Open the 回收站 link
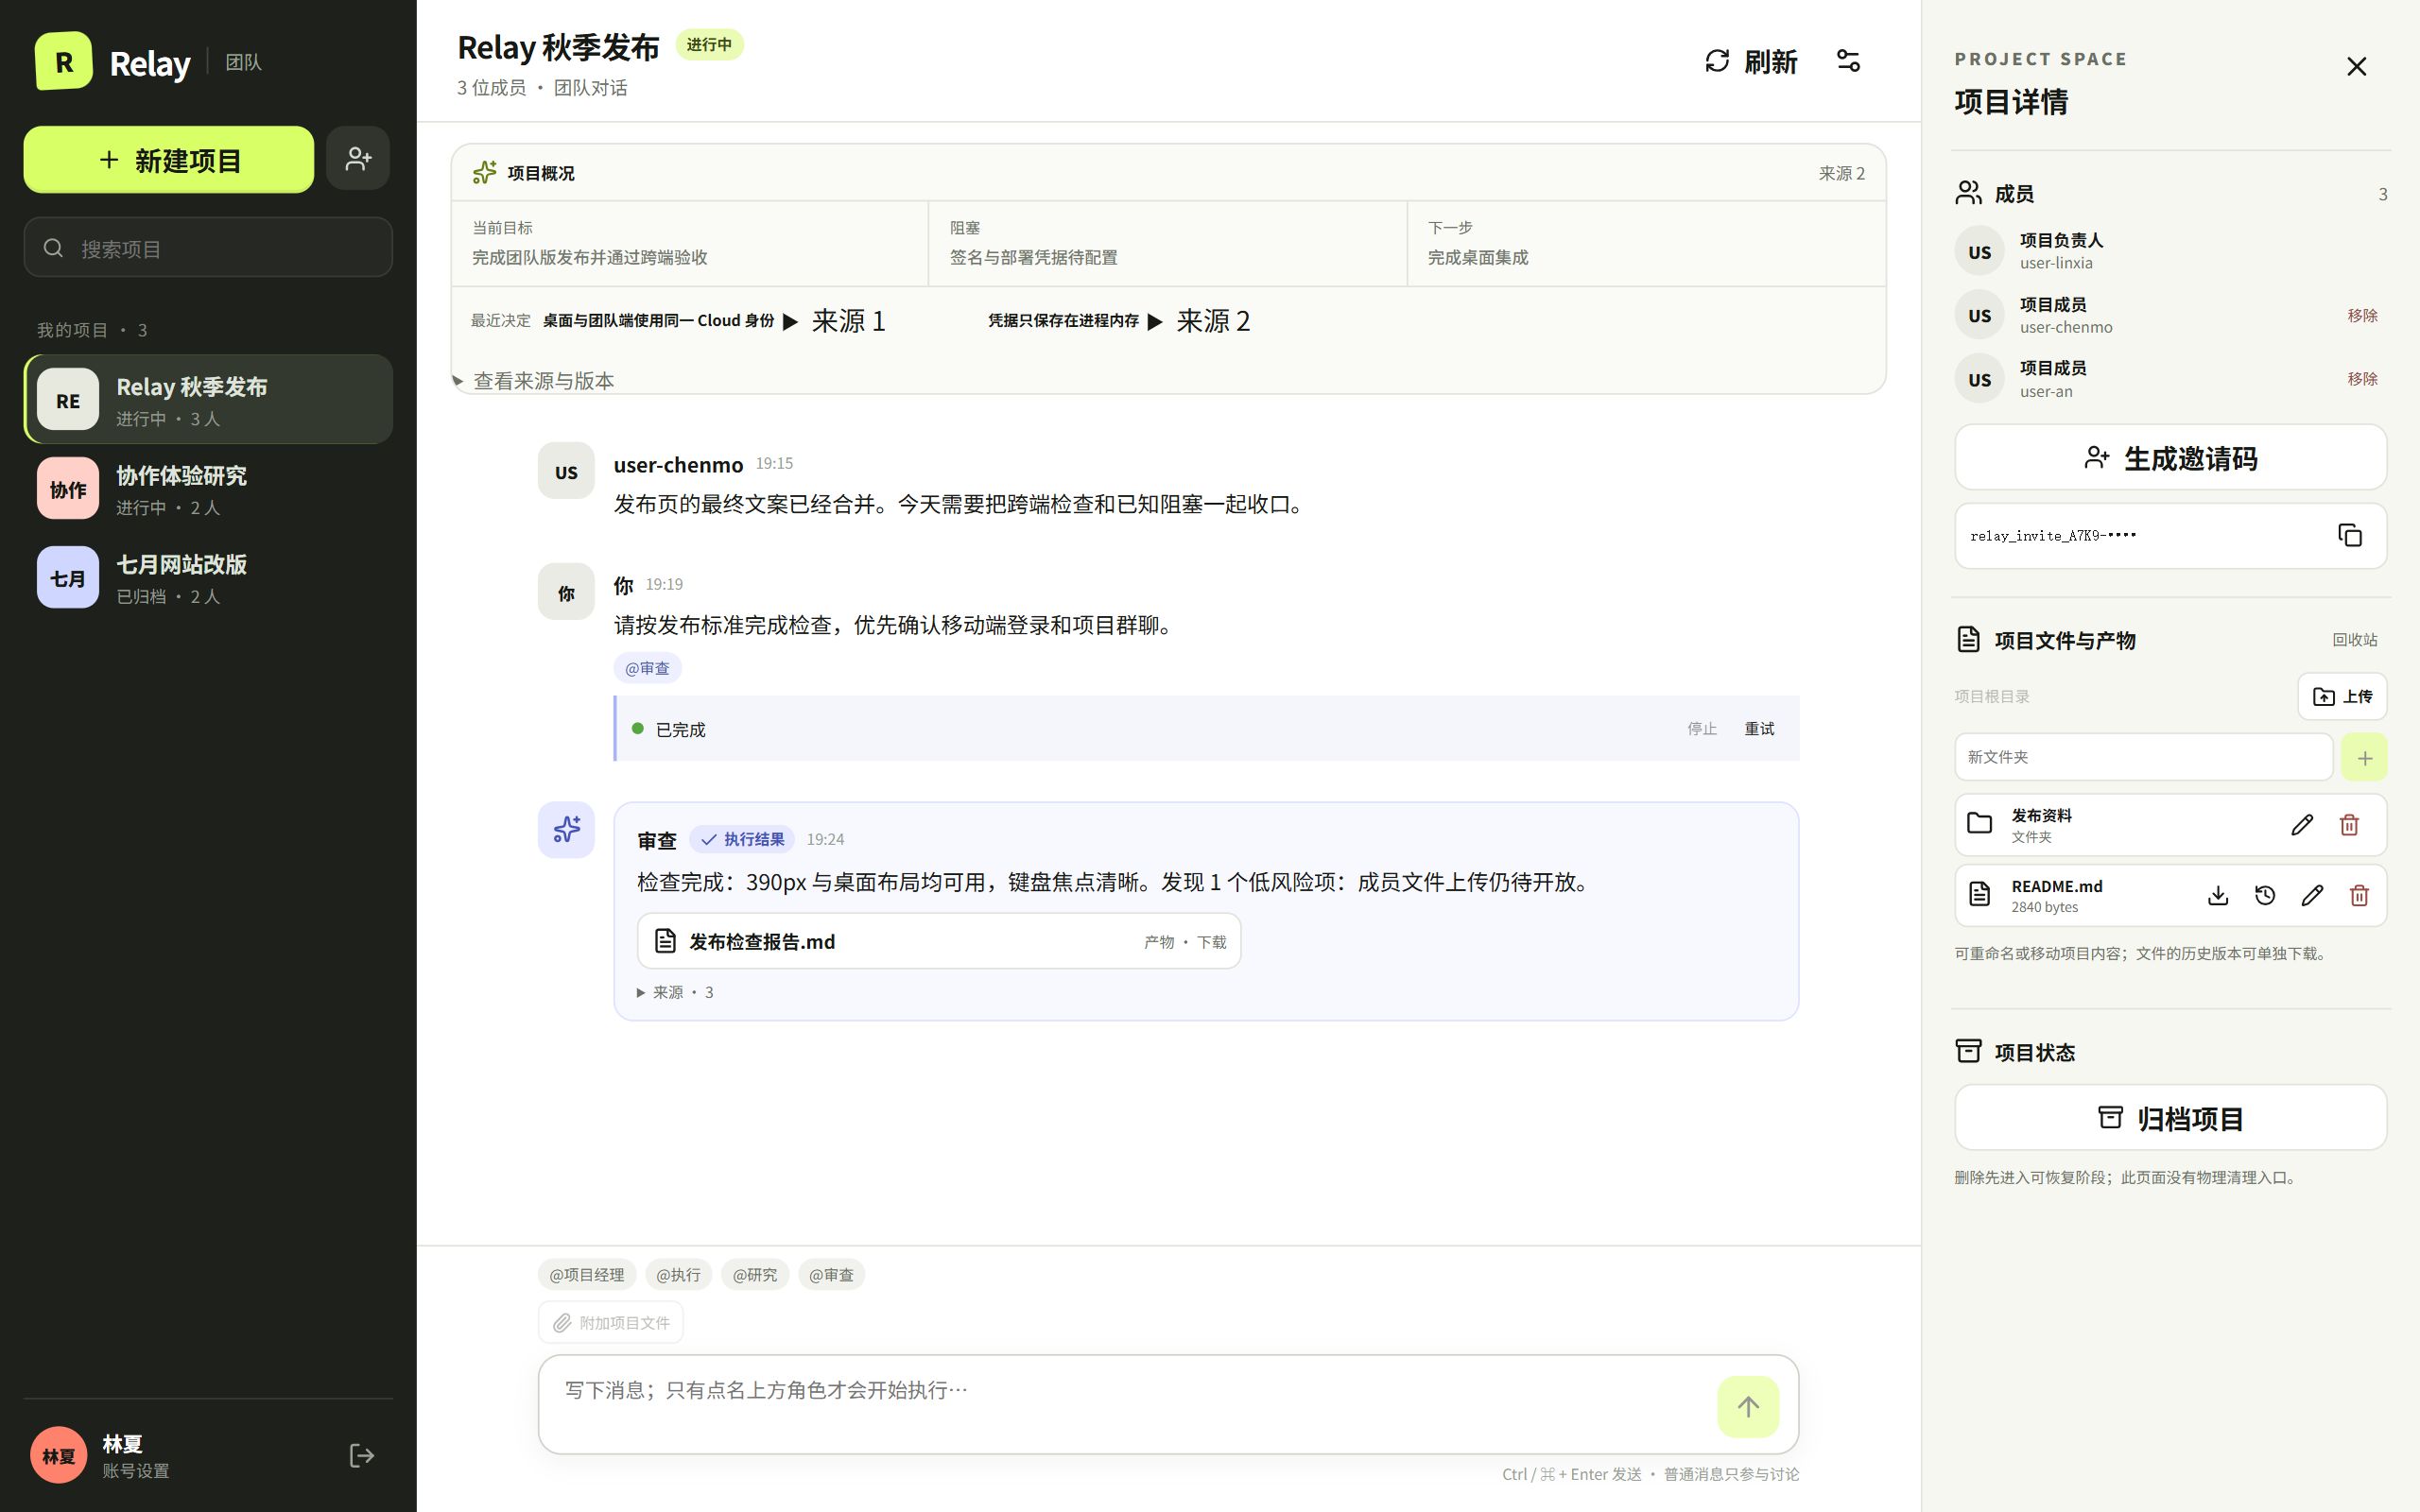This screenshot has width=2420, height=1512. tap(2355, 640)
